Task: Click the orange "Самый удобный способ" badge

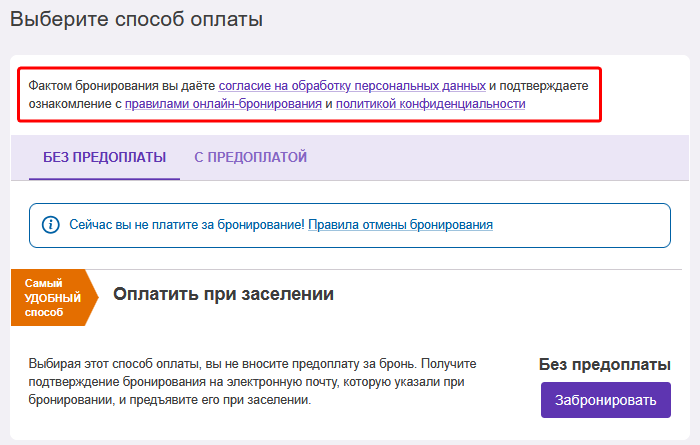Action: point(54,297)
